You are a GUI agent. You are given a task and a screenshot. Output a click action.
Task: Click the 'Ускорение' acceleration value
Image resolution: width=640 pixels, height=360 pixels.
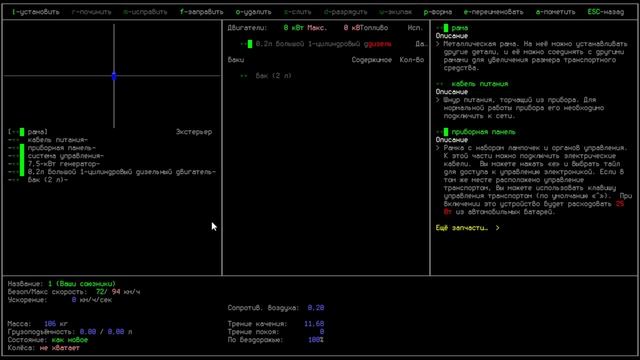pos(91,300)
